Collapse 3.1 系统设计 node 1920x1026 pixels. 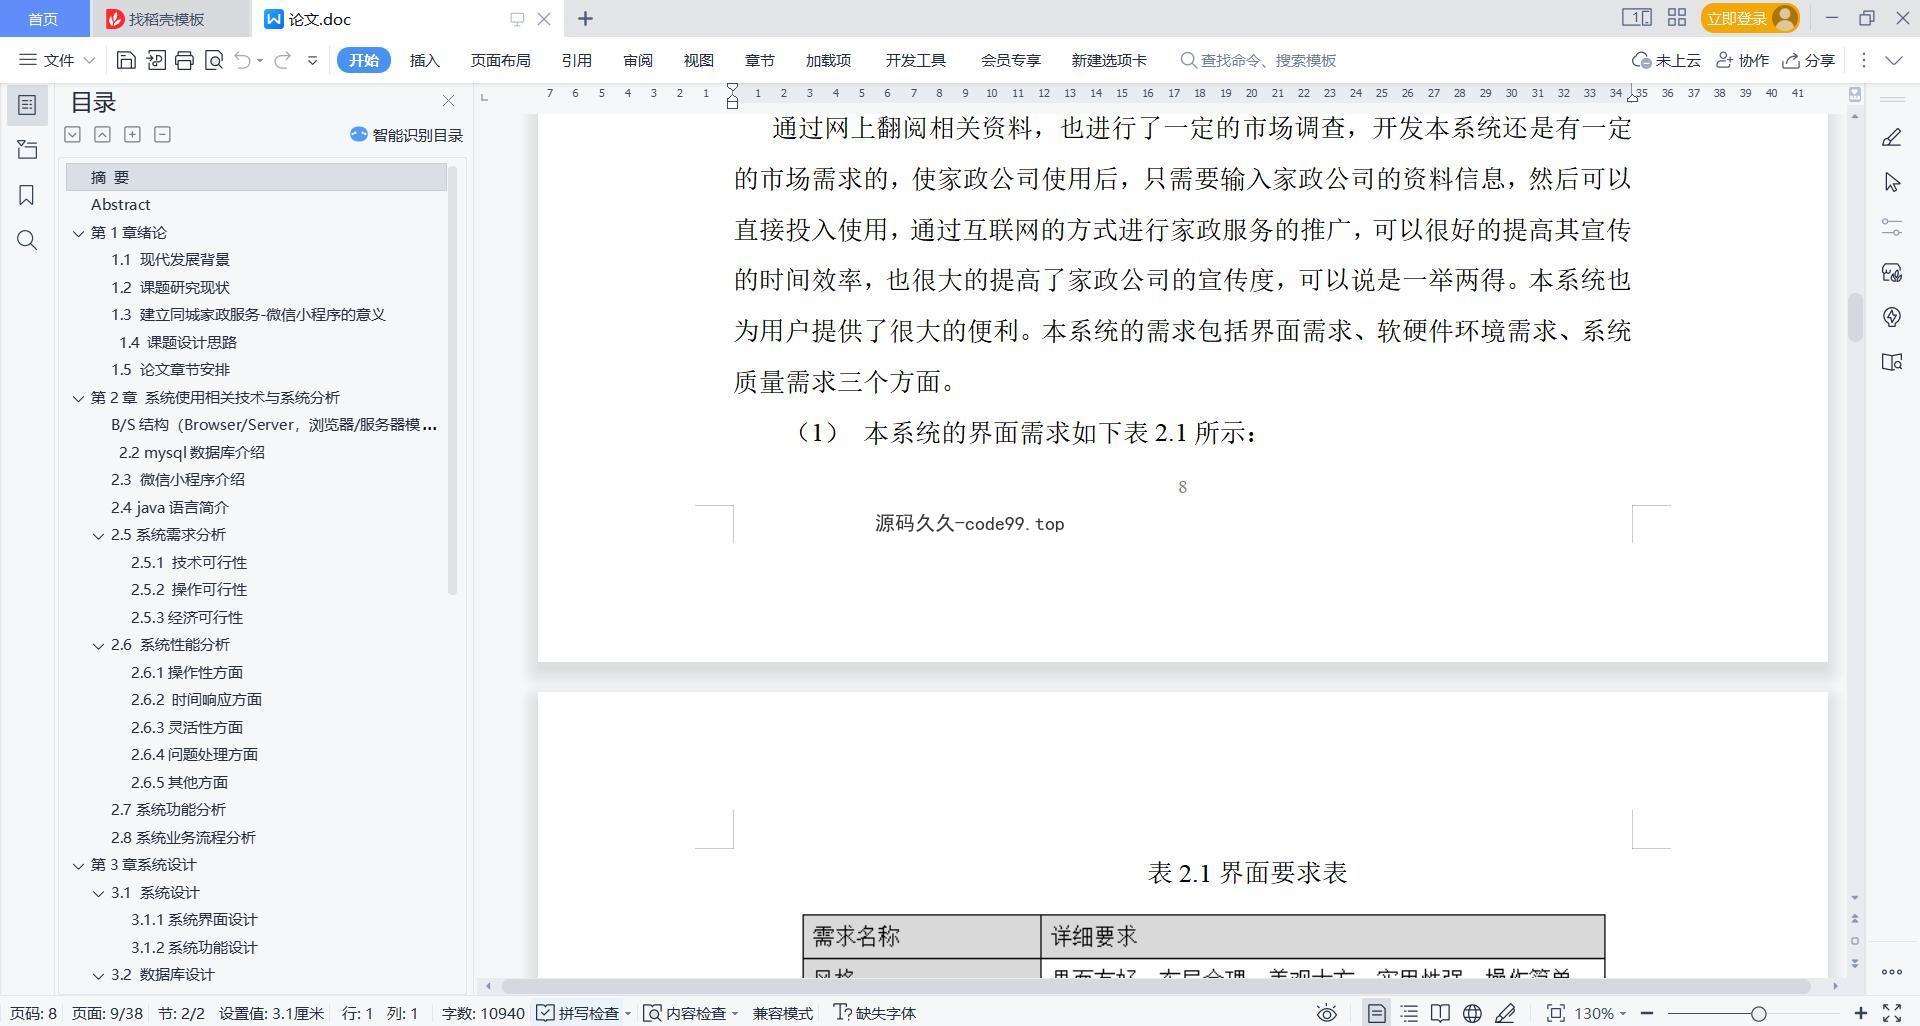click(98, 893)
